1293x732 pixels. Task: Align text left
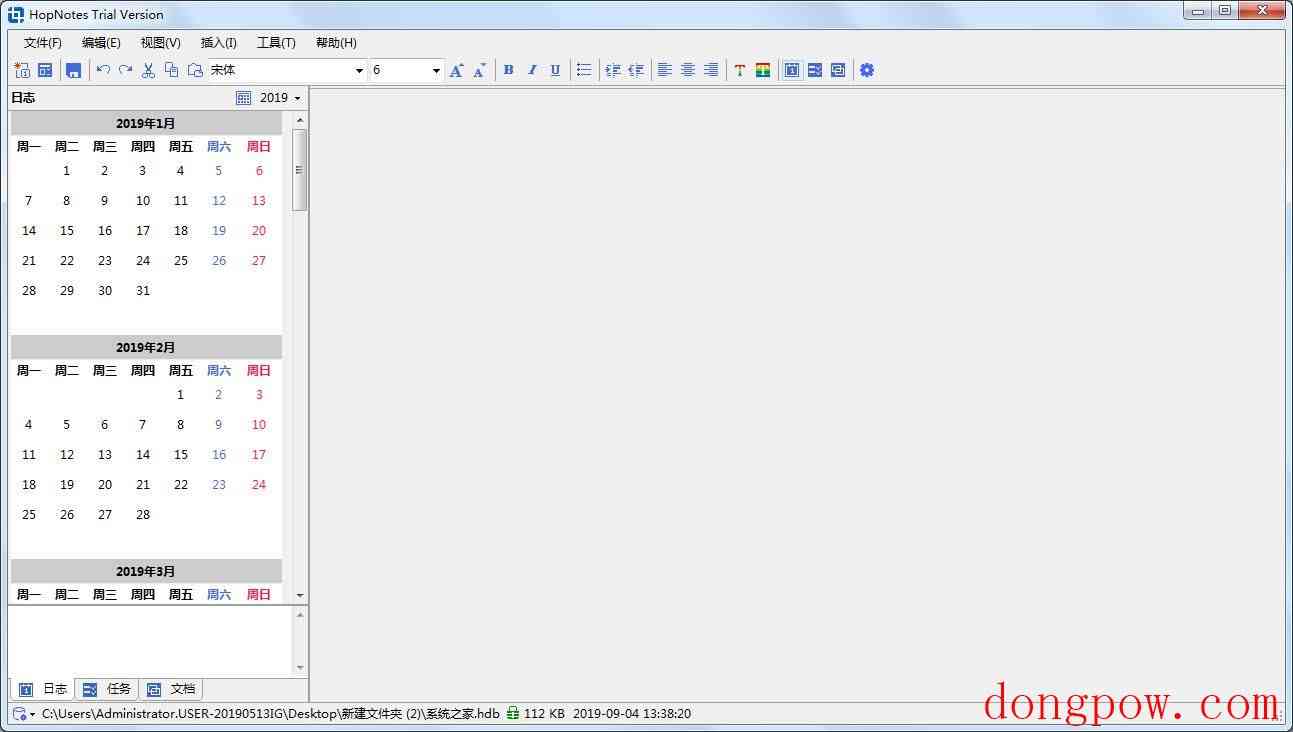click(x=664, y=70)
